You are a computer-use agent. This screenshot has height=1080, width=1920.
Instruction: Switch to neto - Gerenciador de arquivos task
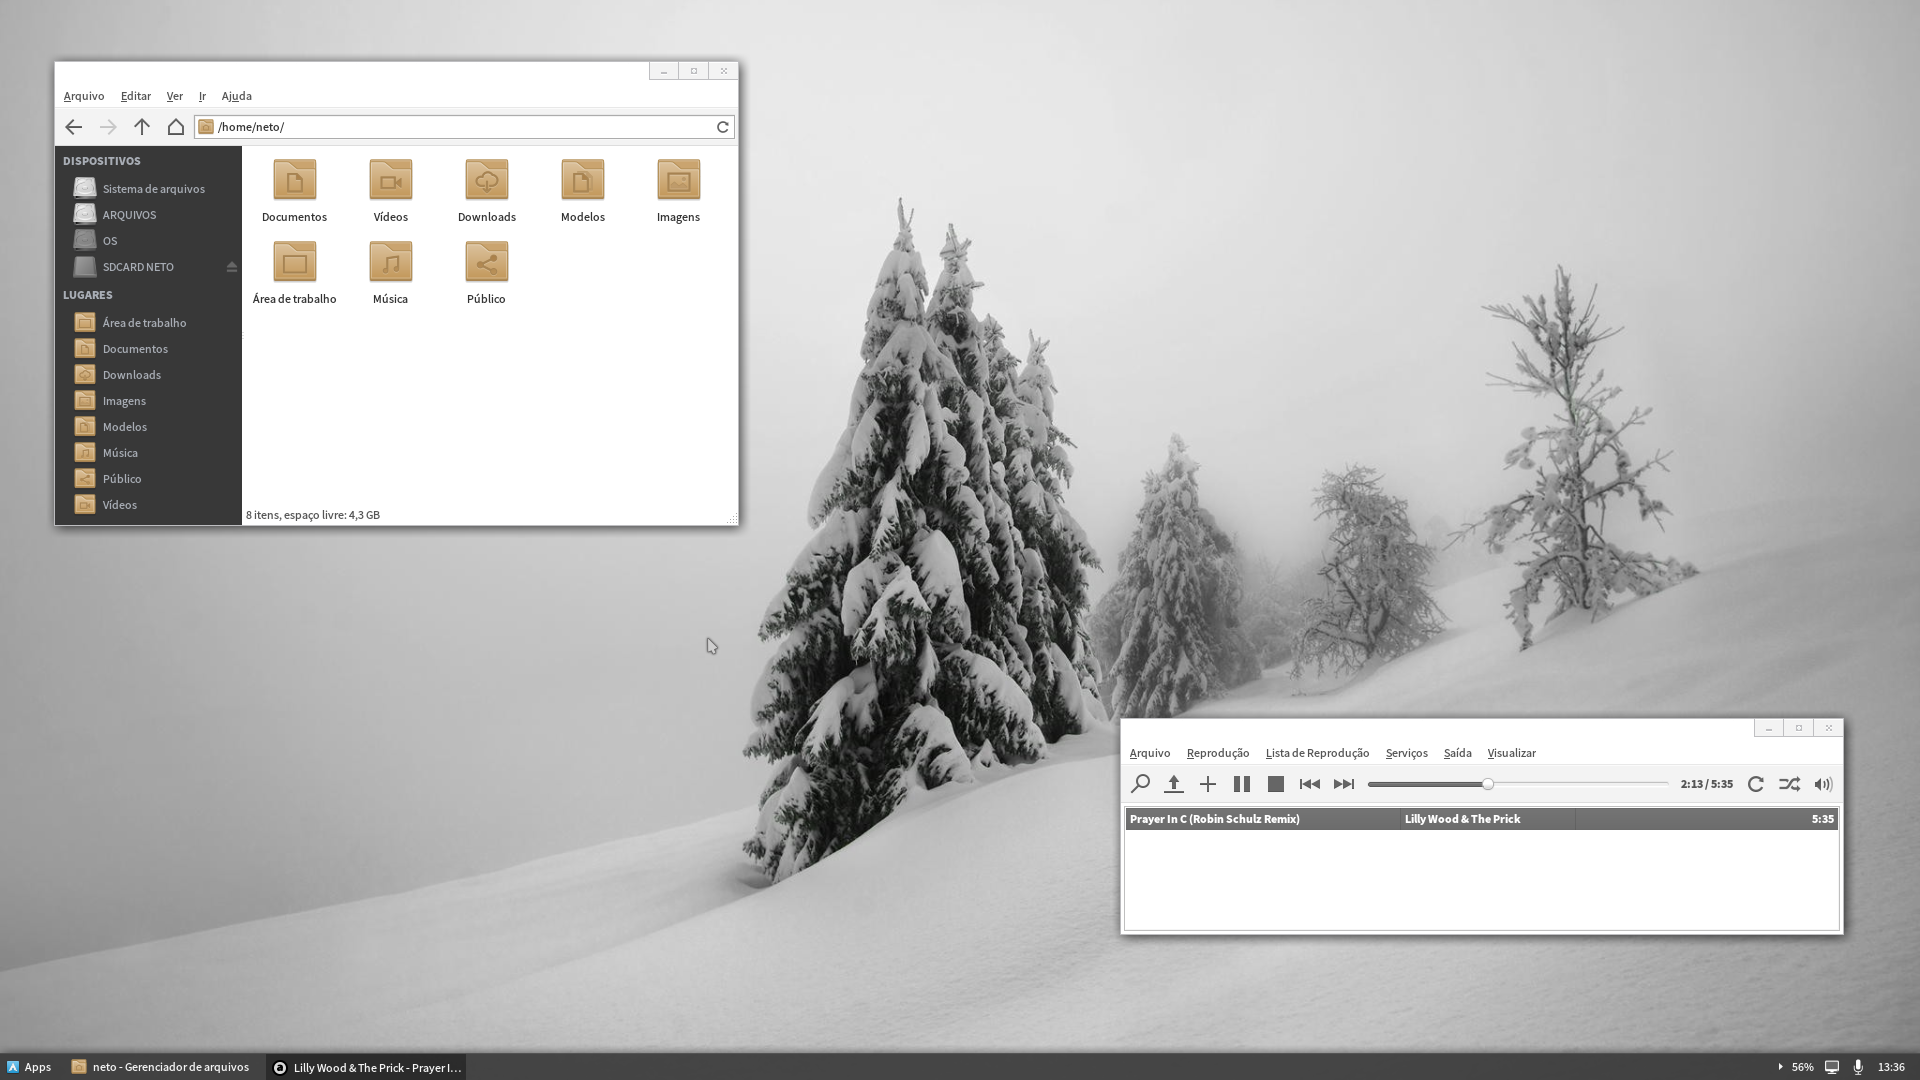coord(161,1067)
